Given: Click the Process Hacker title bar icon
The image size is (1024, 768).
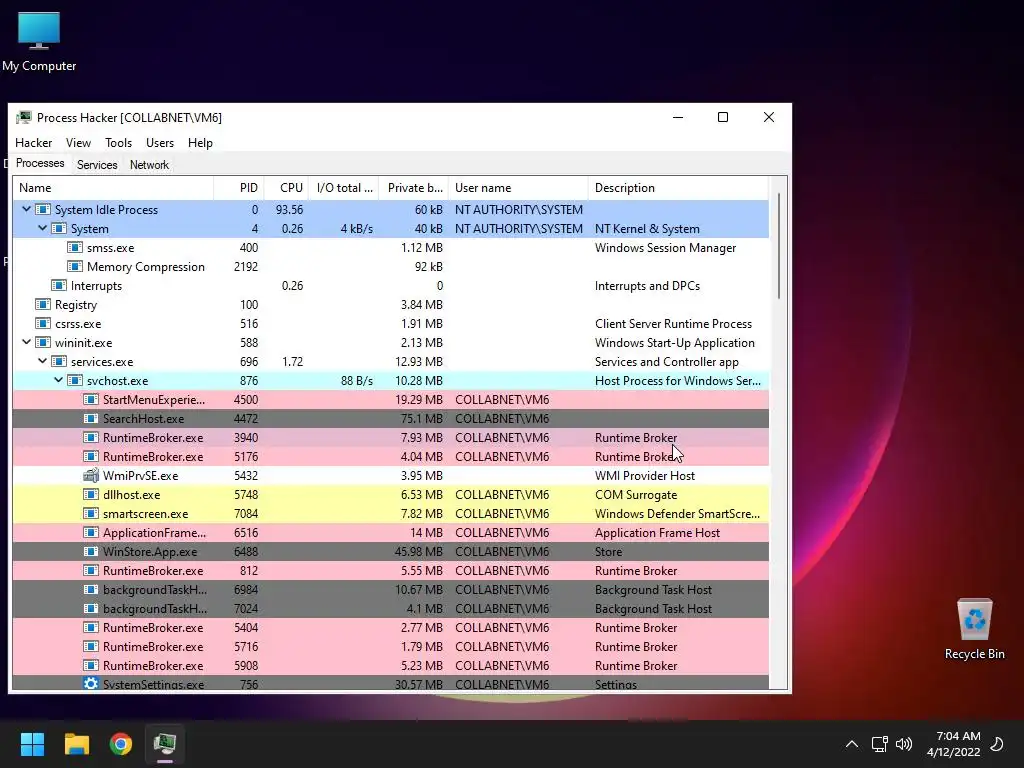Looking at the screenshot, I should click(24, 118).
